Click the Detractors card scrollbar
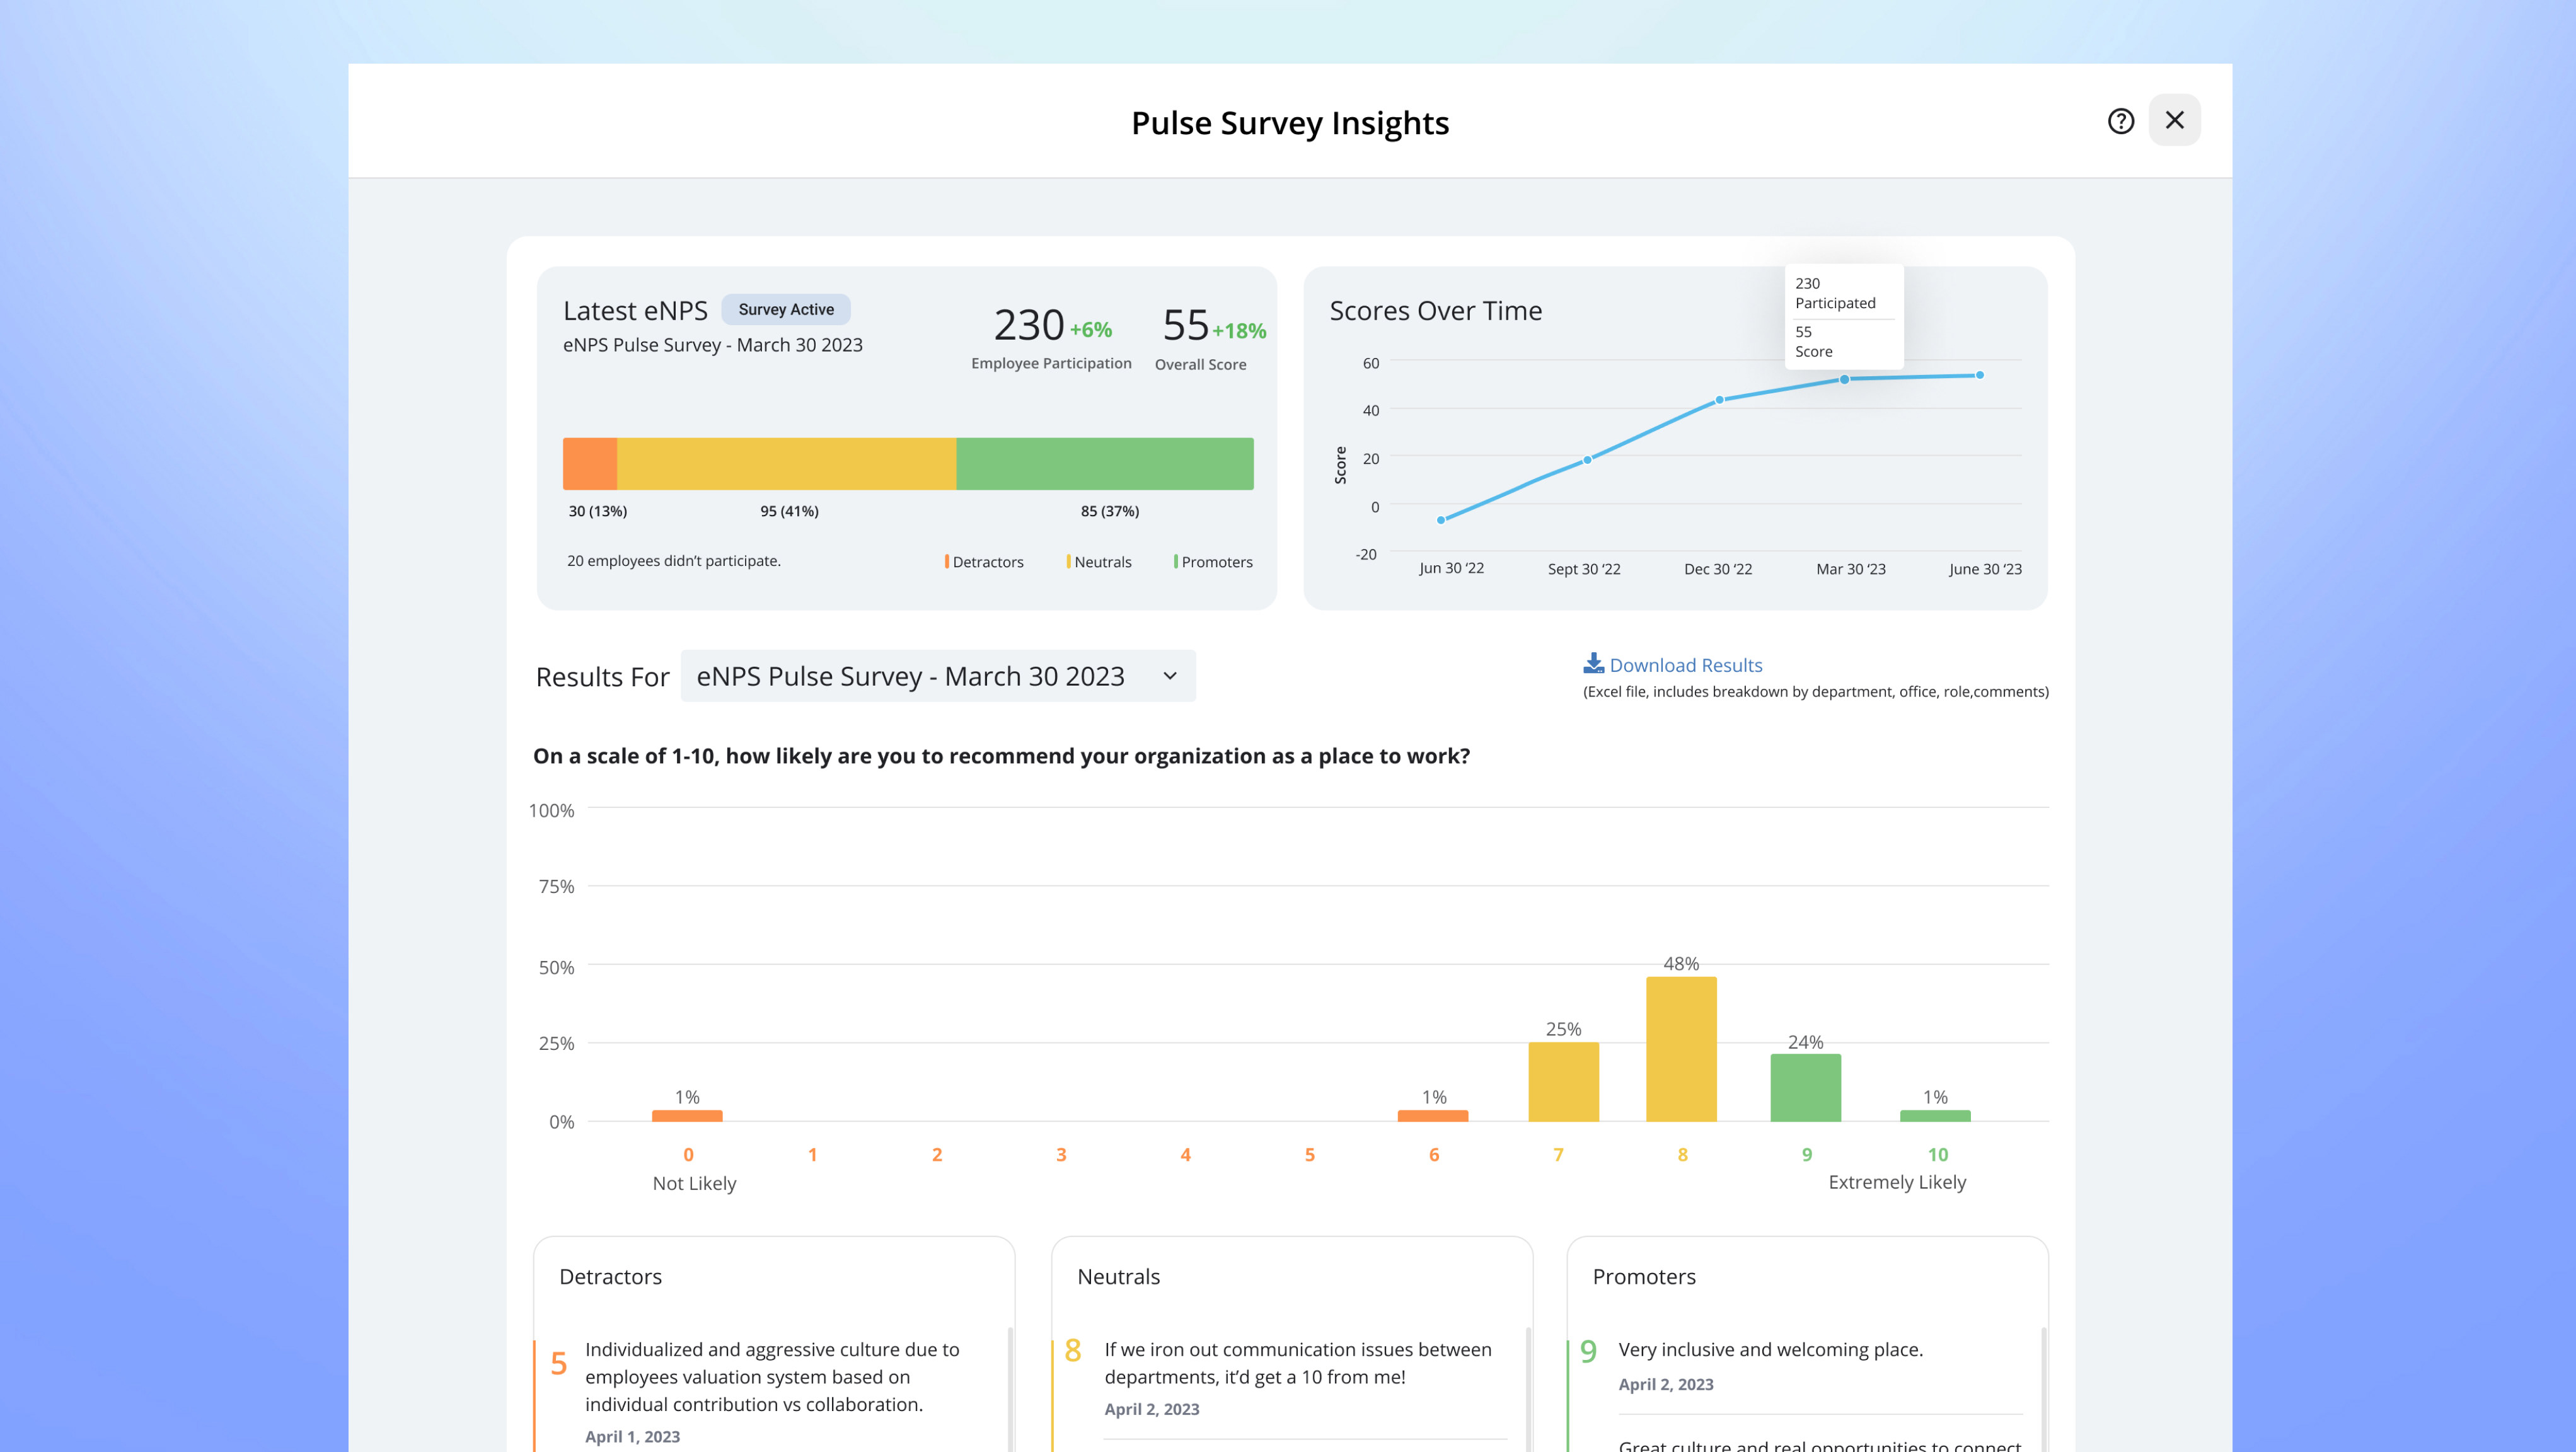The width and height of the screenshot is (2576, 1452). [1010, 1390]
